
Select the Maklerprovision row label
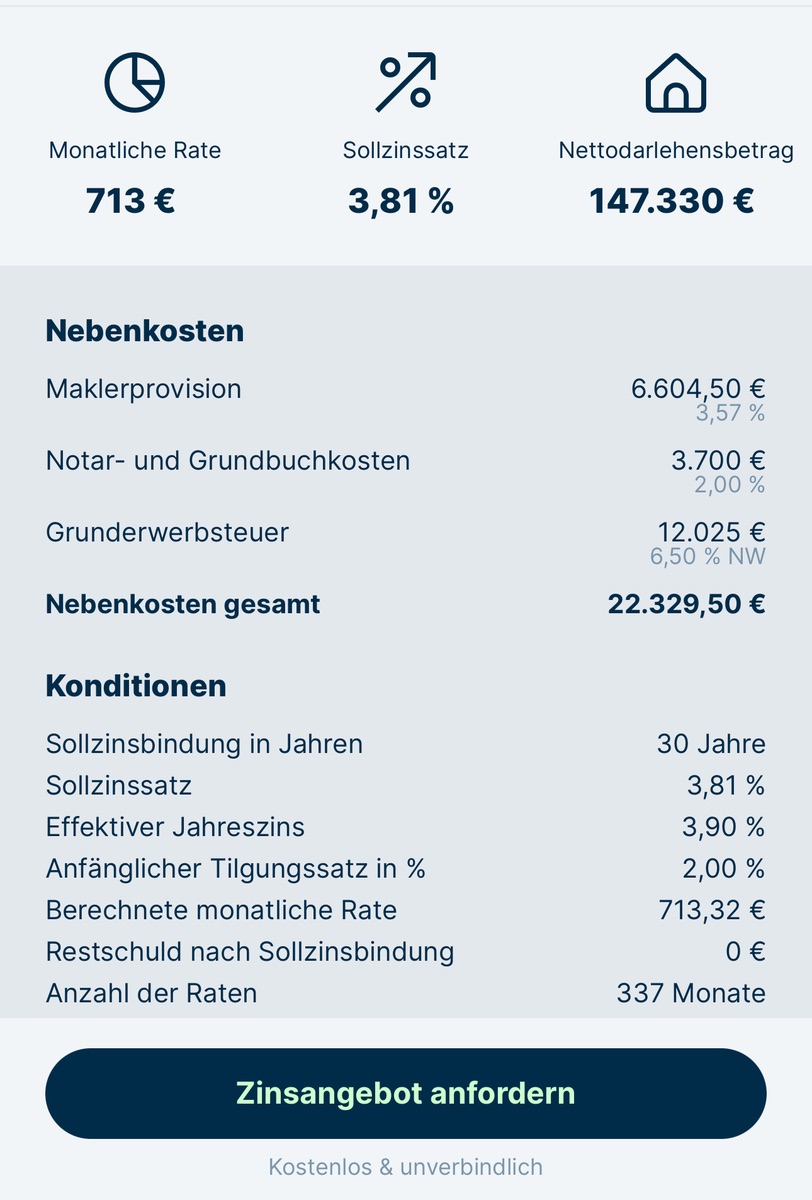[144, 389]
